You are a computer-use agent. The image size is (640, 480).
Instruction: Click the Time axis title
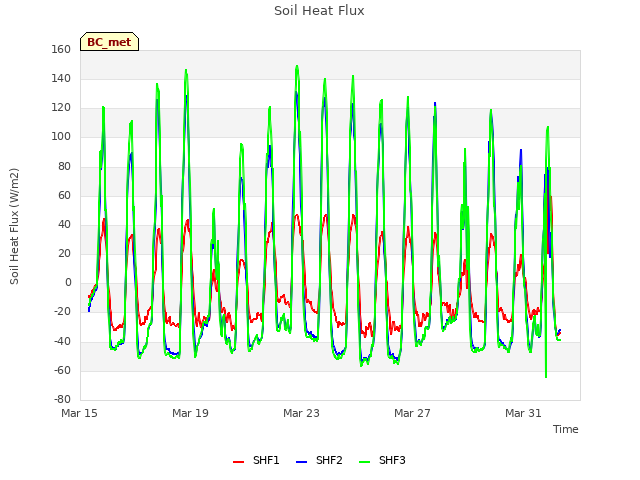pos(566,429)
